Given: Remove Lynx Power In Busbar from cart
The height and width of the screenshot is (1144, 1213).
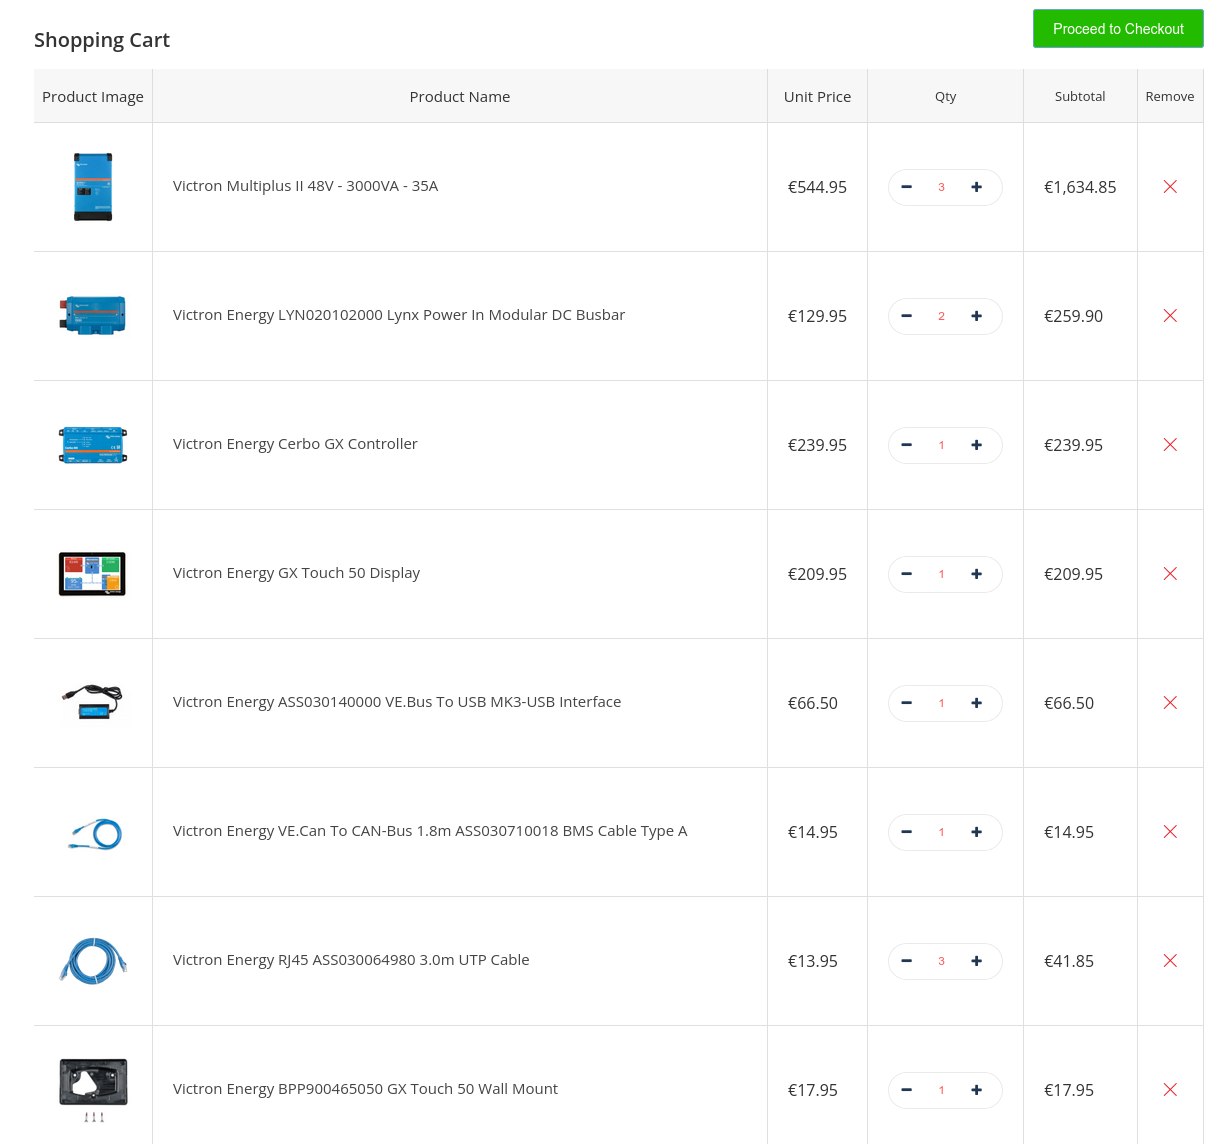Looking at the screenshot, I should pyautogui.click(x=1170, y=316).
